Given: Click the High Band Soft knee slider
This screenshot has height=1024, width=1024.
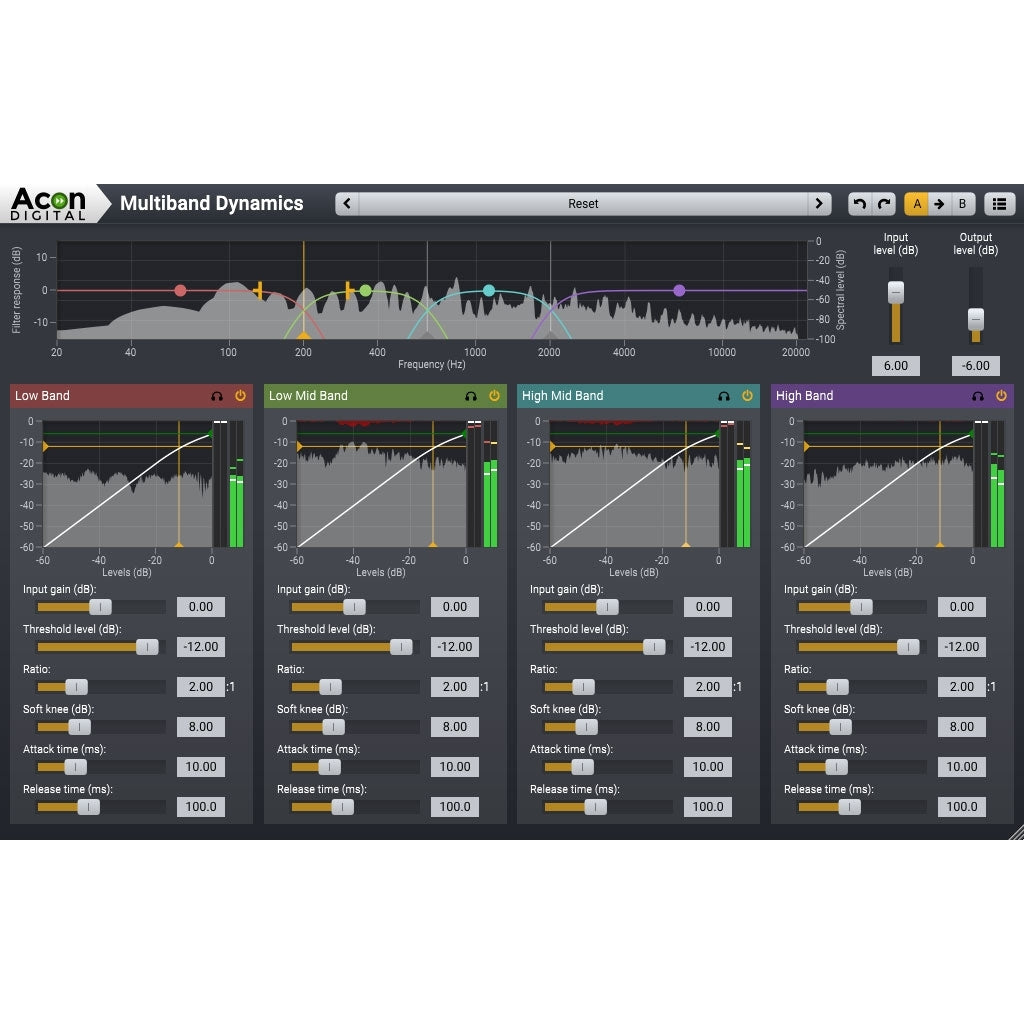Looking at the screenshot, I should click(862, 727).
